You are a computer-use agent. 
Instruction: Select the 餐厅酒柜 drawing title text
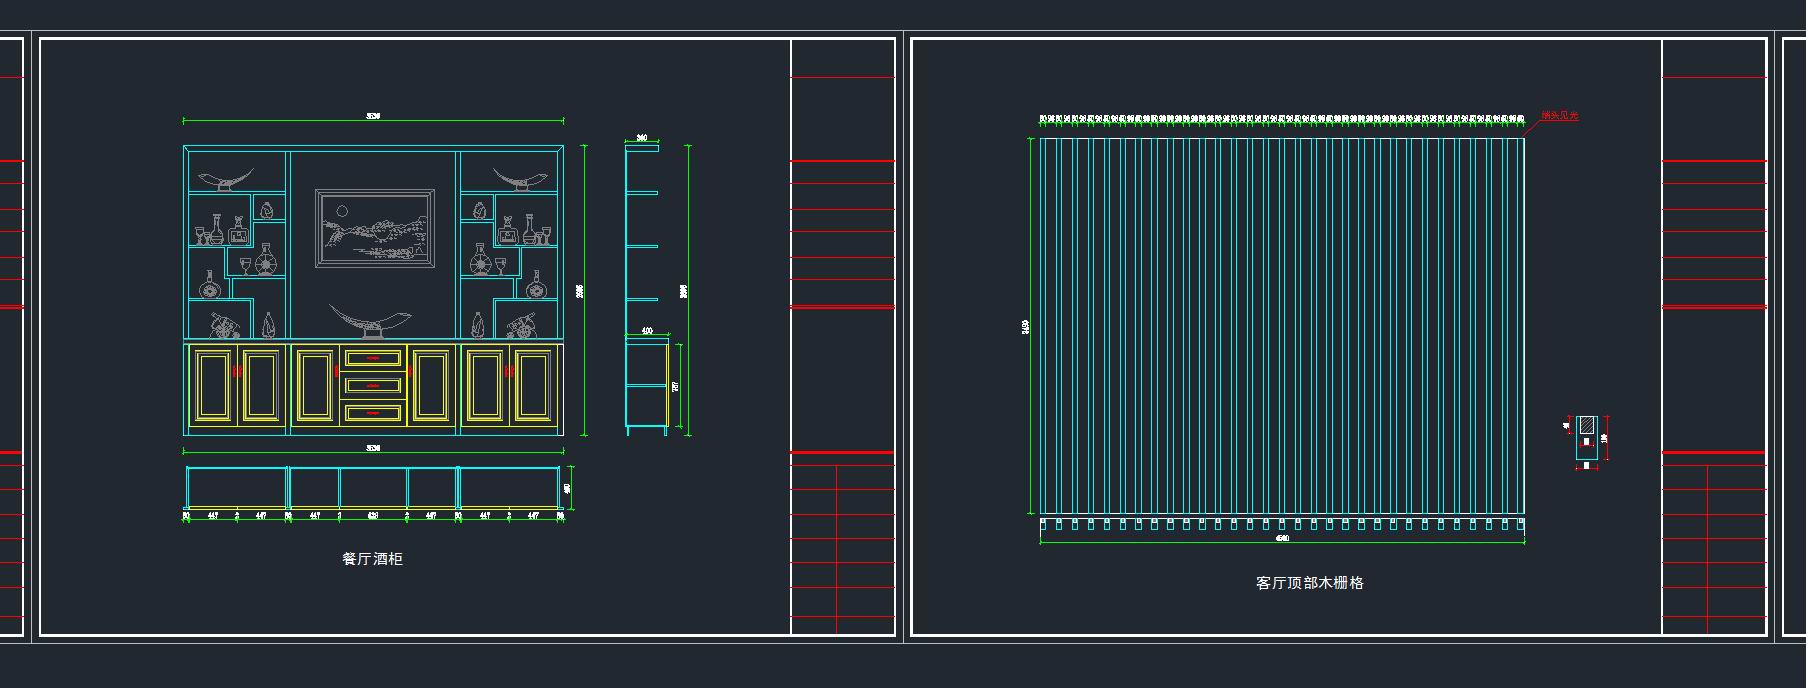[372, 559]
